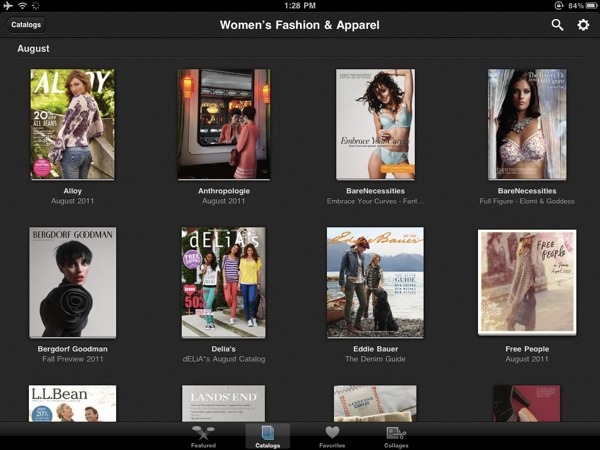The image size is (600, 450).
Task: Click the 'Eddie Bauer' title text
Action: (x=375, y=349)
